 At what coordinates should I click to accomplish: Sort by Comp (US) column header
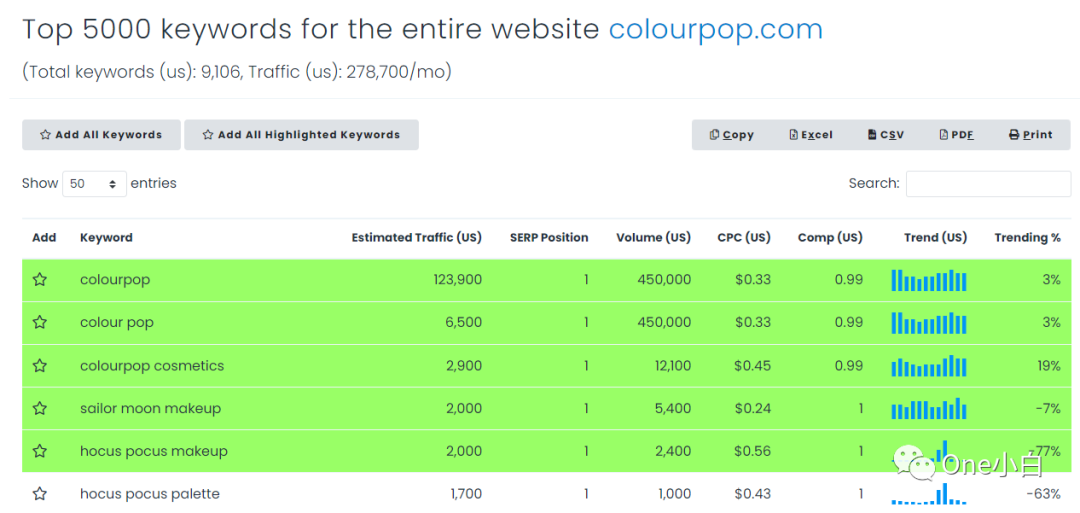point(830,238)
